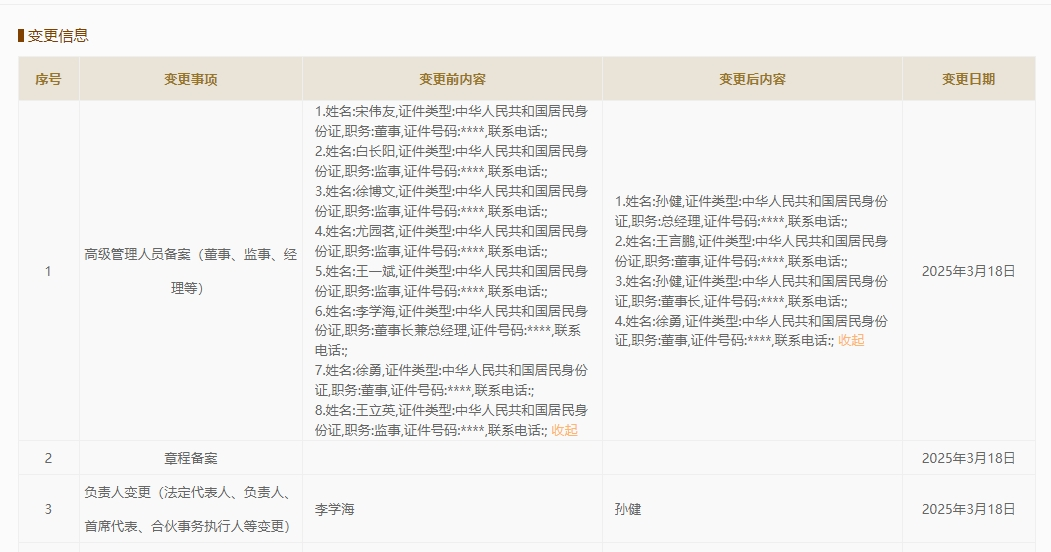Screen dimensions: 1051x552
Task: Select the 变更后内容 column header
Action: pyautogui.click(x=752, y=79)
